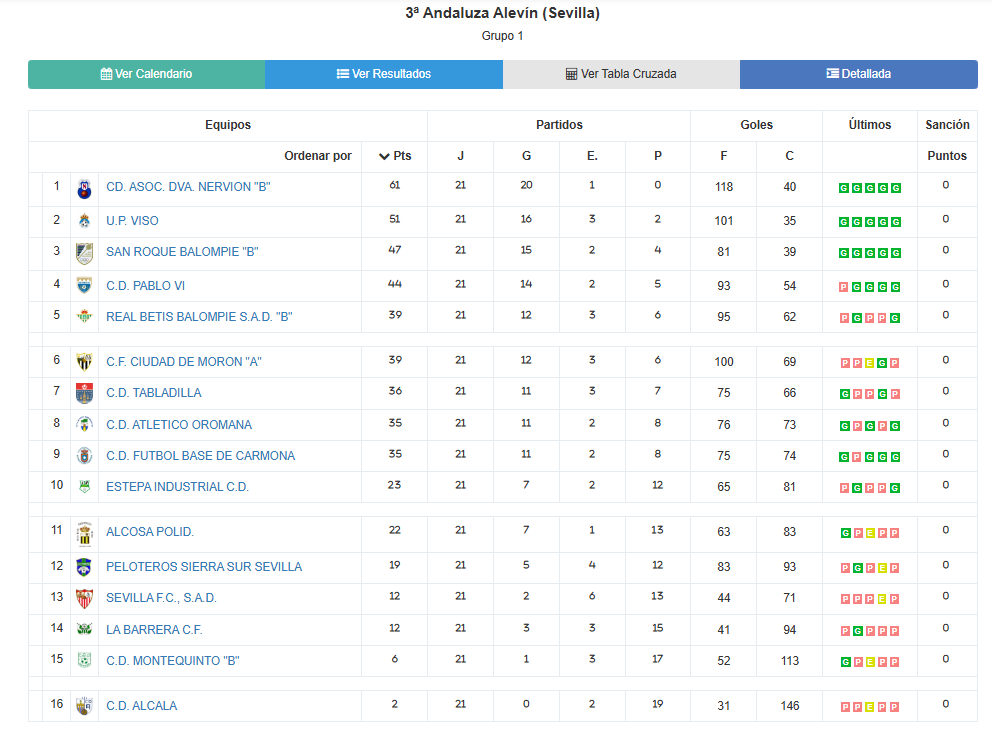Open REAL BETIS BALOMPIE S.A.D. "B" link
The height and width of the screenshot is (731, 992).
(x=199, y=317)
